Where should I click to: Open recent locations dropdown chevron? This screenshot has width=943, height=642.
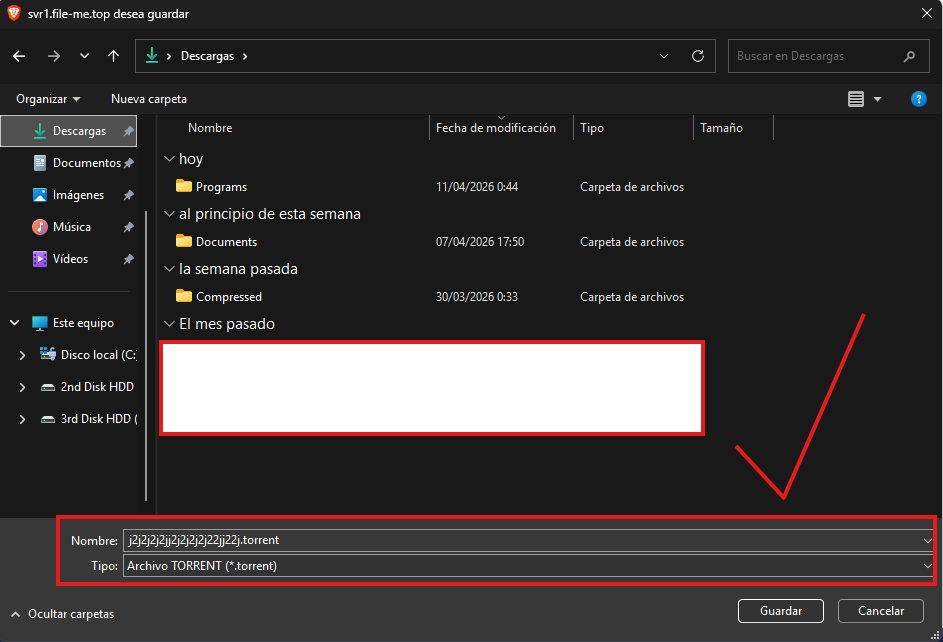(84, 56)
